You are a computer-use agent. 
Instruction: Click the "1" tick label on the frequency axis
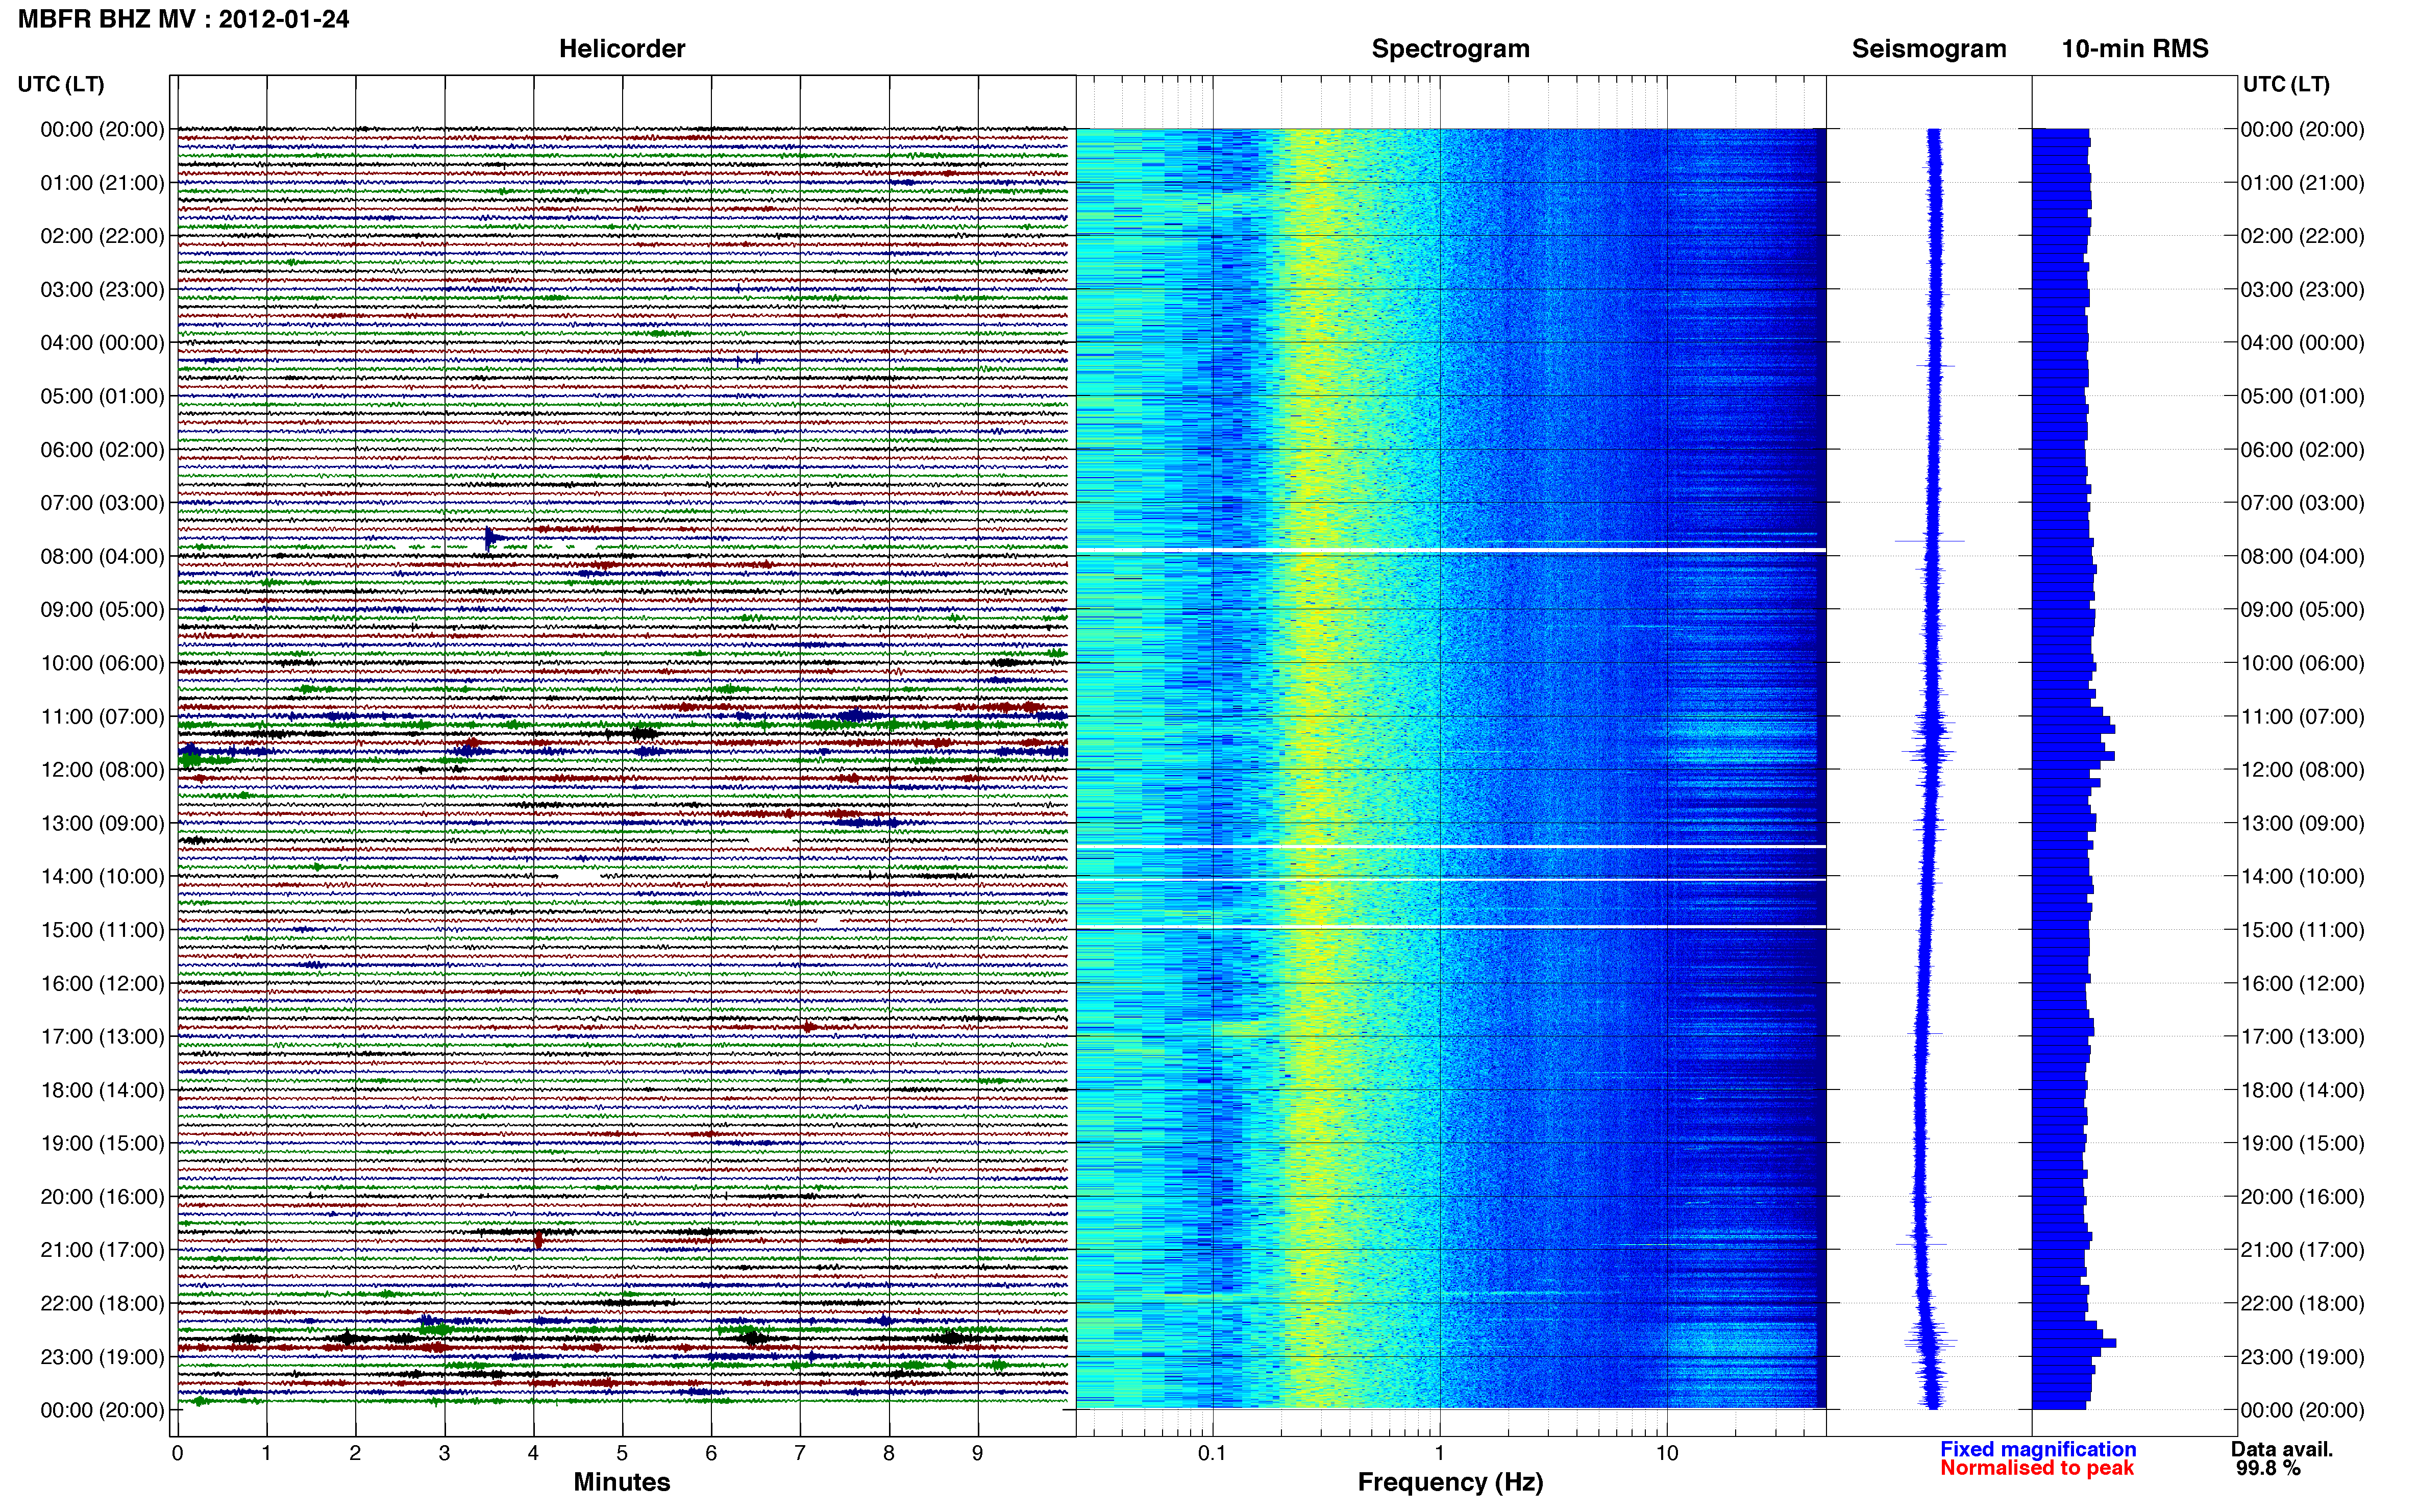pos(1439,1453)
